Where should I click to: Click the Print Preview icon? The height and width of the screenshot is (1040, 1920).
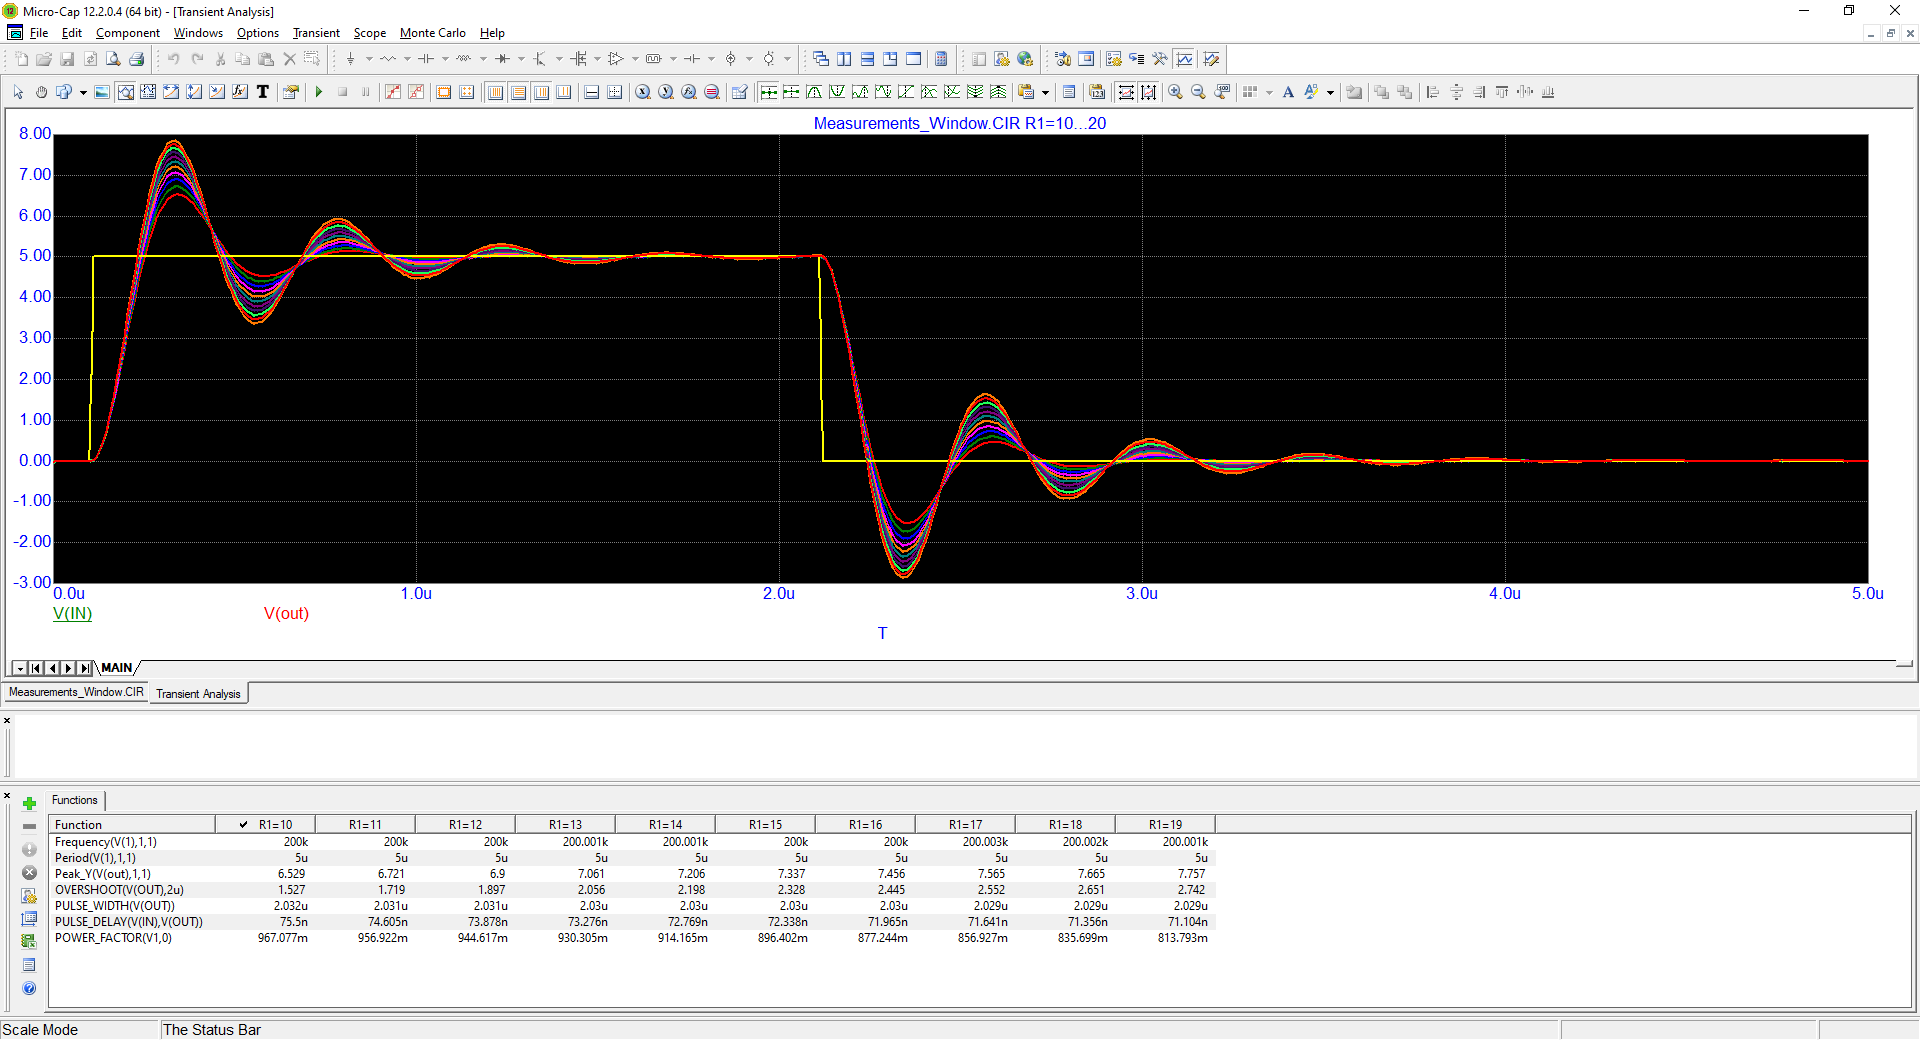pyautogui.click(x=113, y=59)
